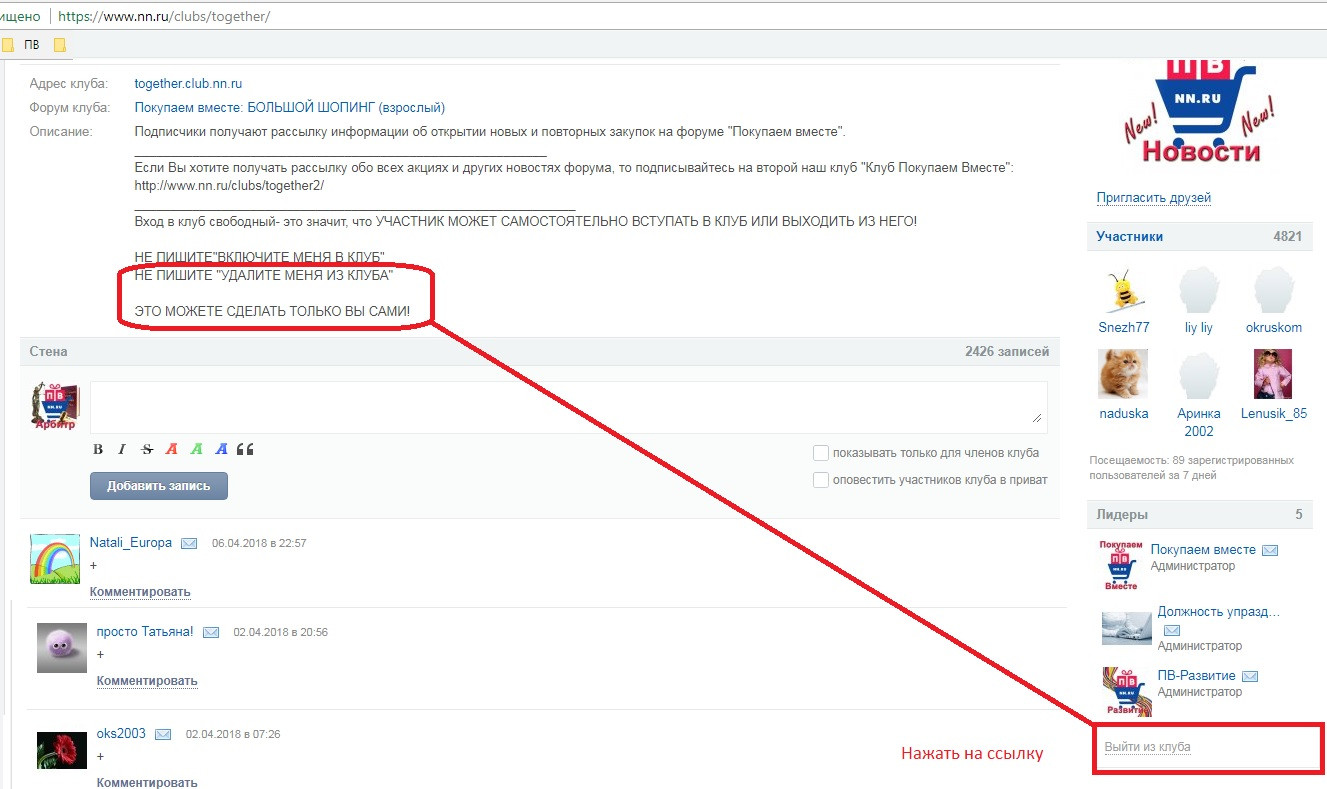This screenshot has width=1327, height=789.
Task: Apply bold formatting in wall editor
Action: click(x=98, y=449)
